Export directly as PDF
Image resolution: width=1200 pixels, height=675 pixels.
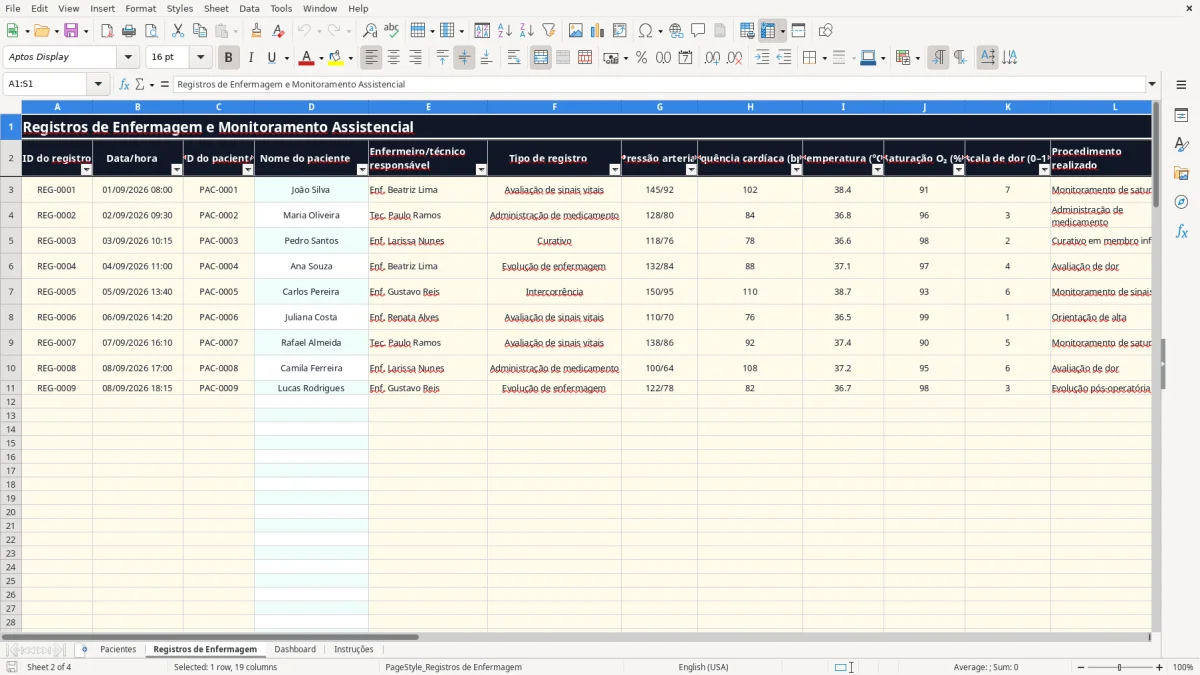click(107, 31)
